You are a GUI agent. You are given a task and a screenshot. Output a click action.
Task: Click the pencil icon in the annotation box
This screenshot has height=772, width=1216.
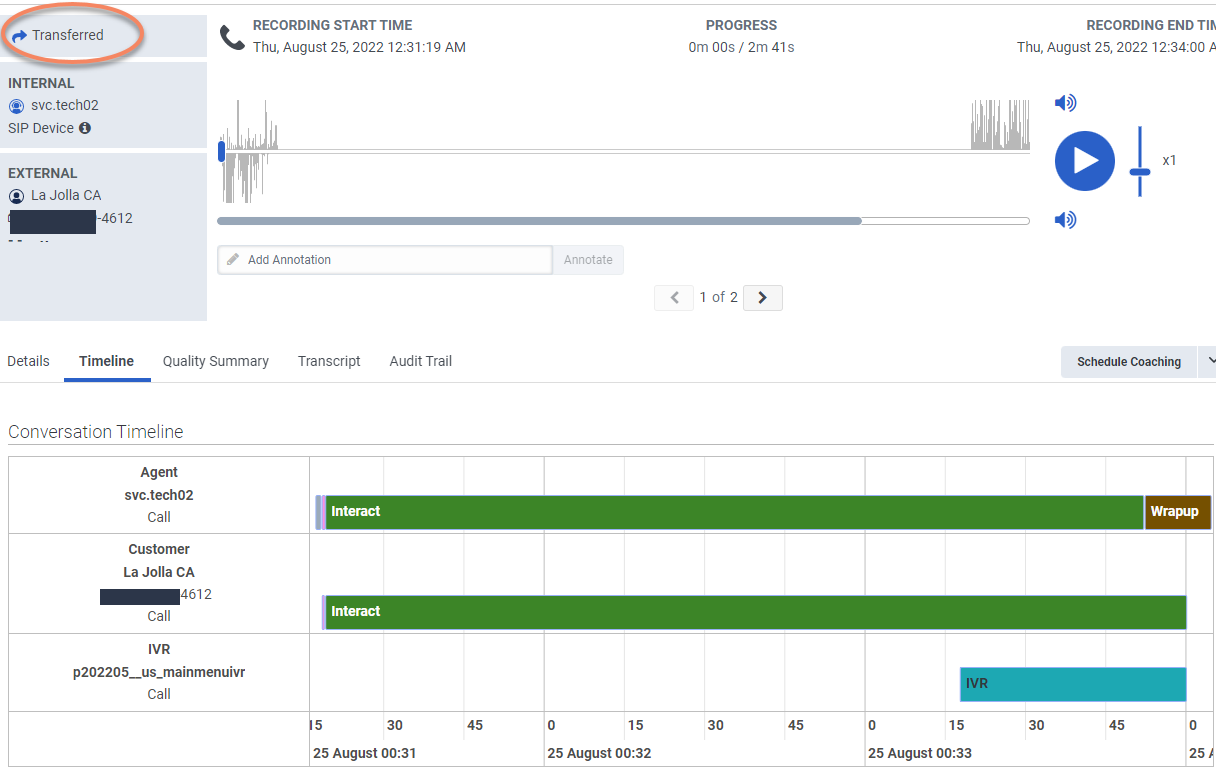tap(233, 260)
